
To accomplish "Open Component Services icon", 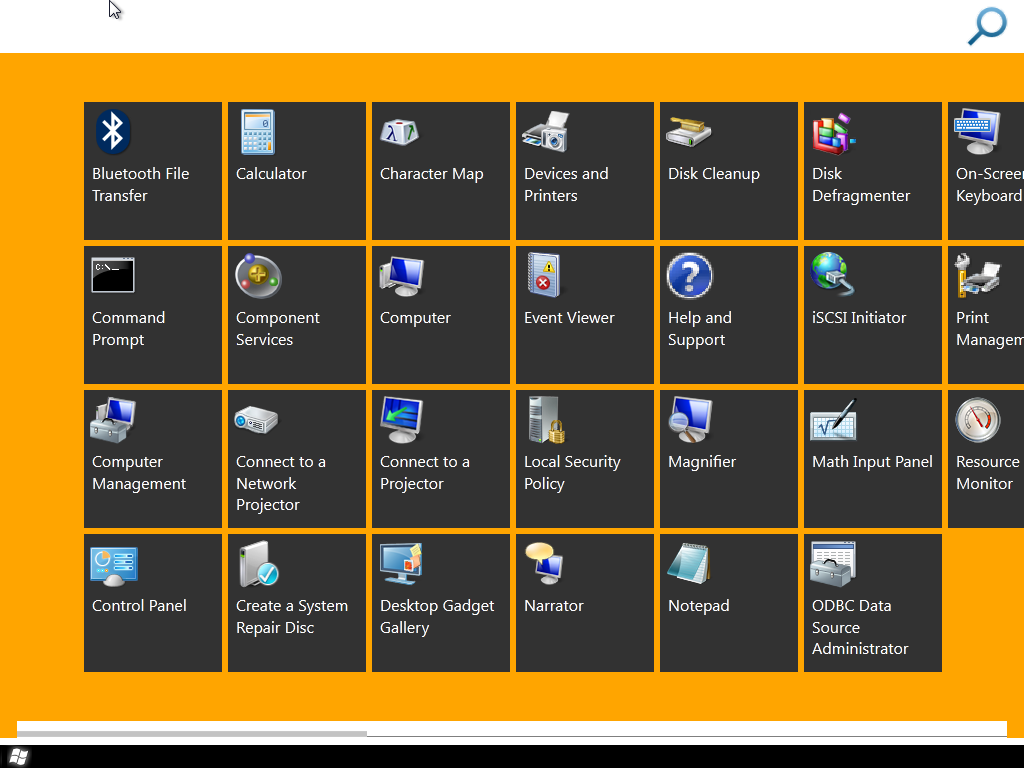I will coord(259,276).
